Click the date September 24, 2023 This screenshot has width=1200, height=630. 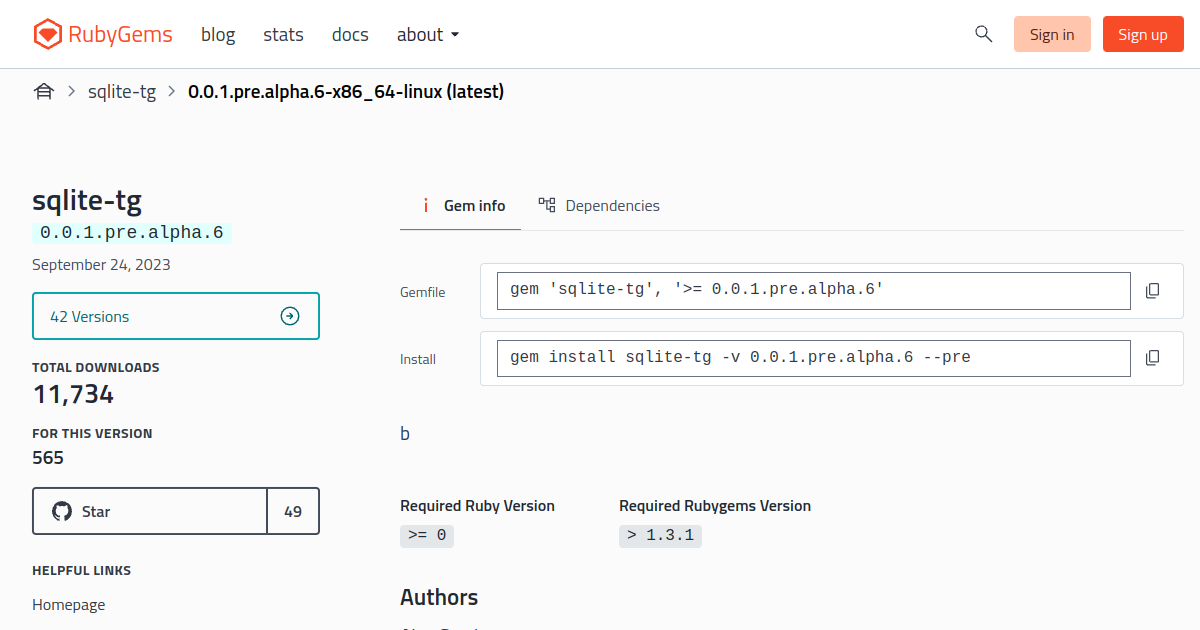point(101,265)
